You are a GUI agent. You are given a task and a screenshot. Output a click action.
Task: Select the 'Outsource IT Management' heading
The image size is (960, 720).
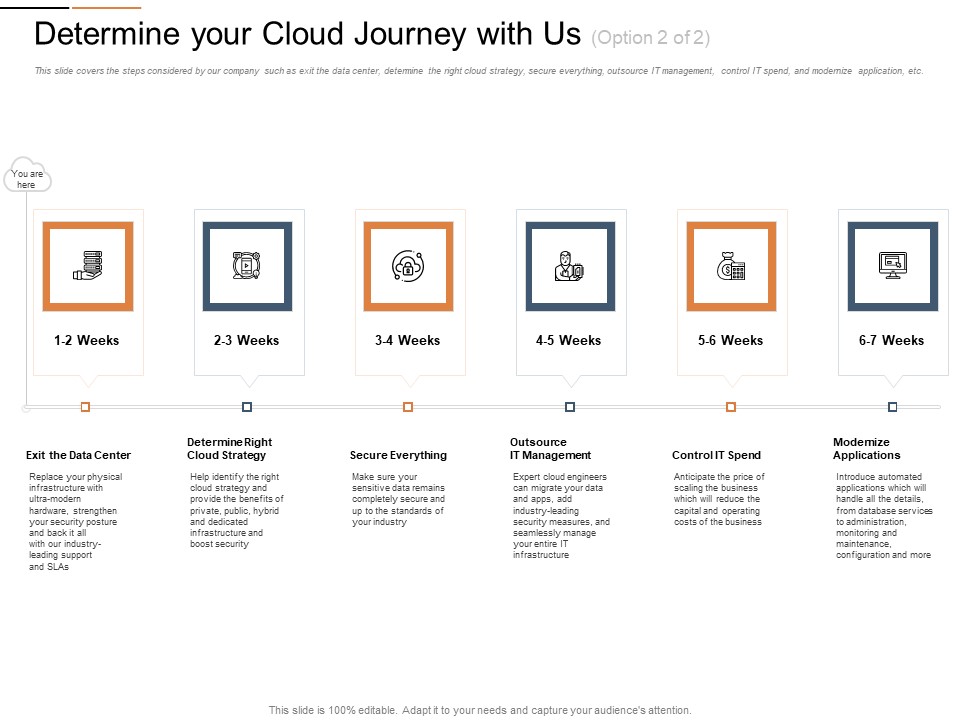550,449
